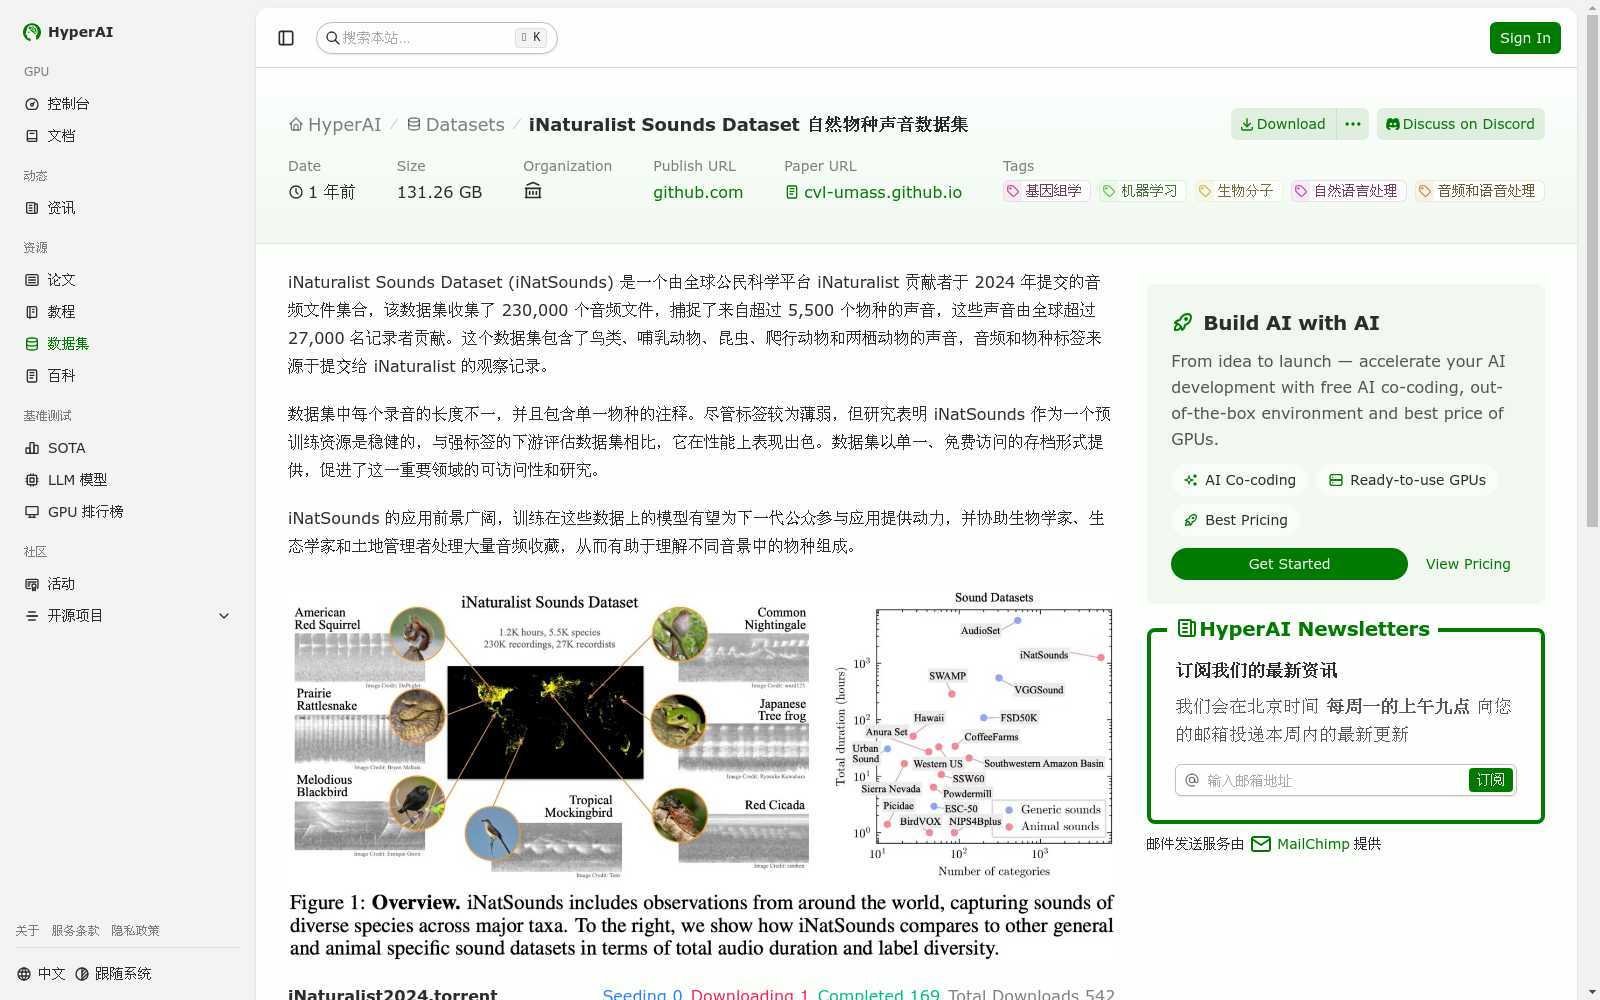Click the HyperAI logo icon
The width and height of the screenshot is (1600, 1000).
click(32, 32)
